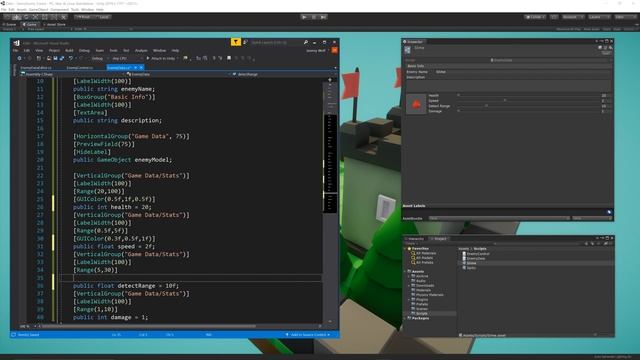Open the EnemyData class dropdown

[178, 74]
